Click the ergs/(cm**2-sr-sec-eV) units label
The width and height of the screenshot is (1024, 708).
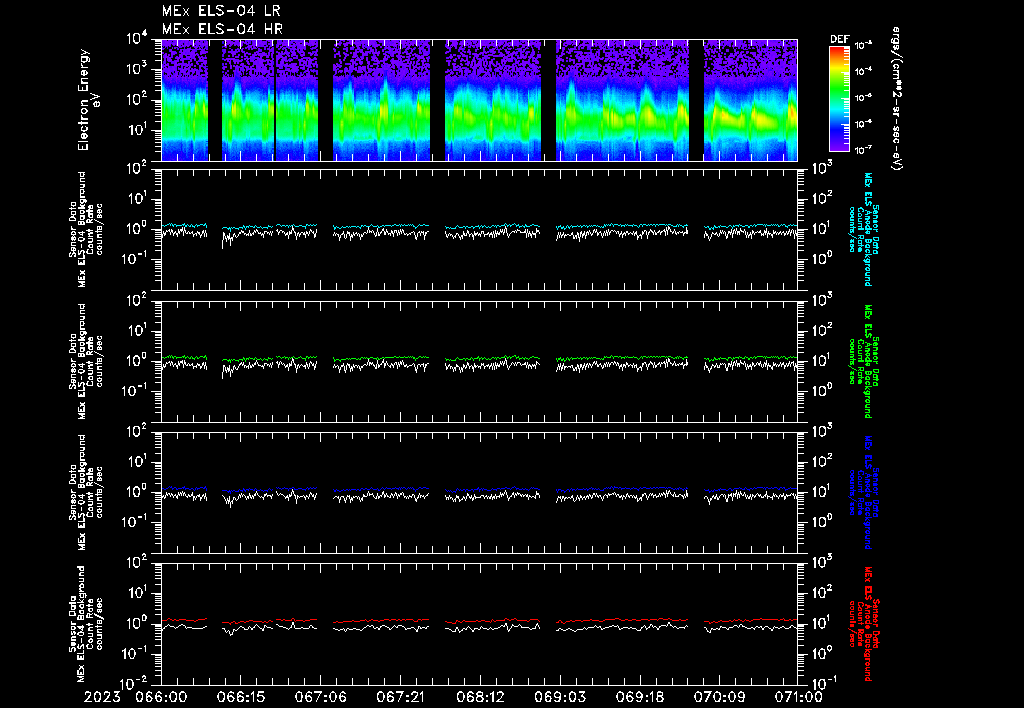click(x=897, y=99)
